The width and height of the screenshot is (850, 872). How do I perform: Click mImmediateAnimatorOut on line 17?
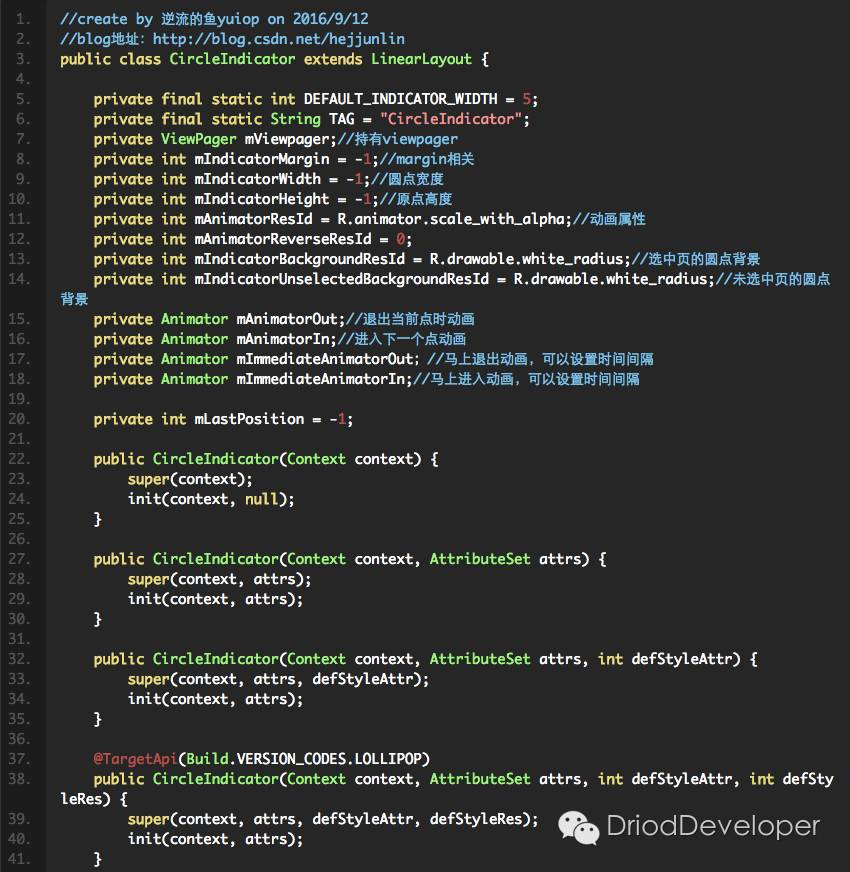(x=325, y=359)
